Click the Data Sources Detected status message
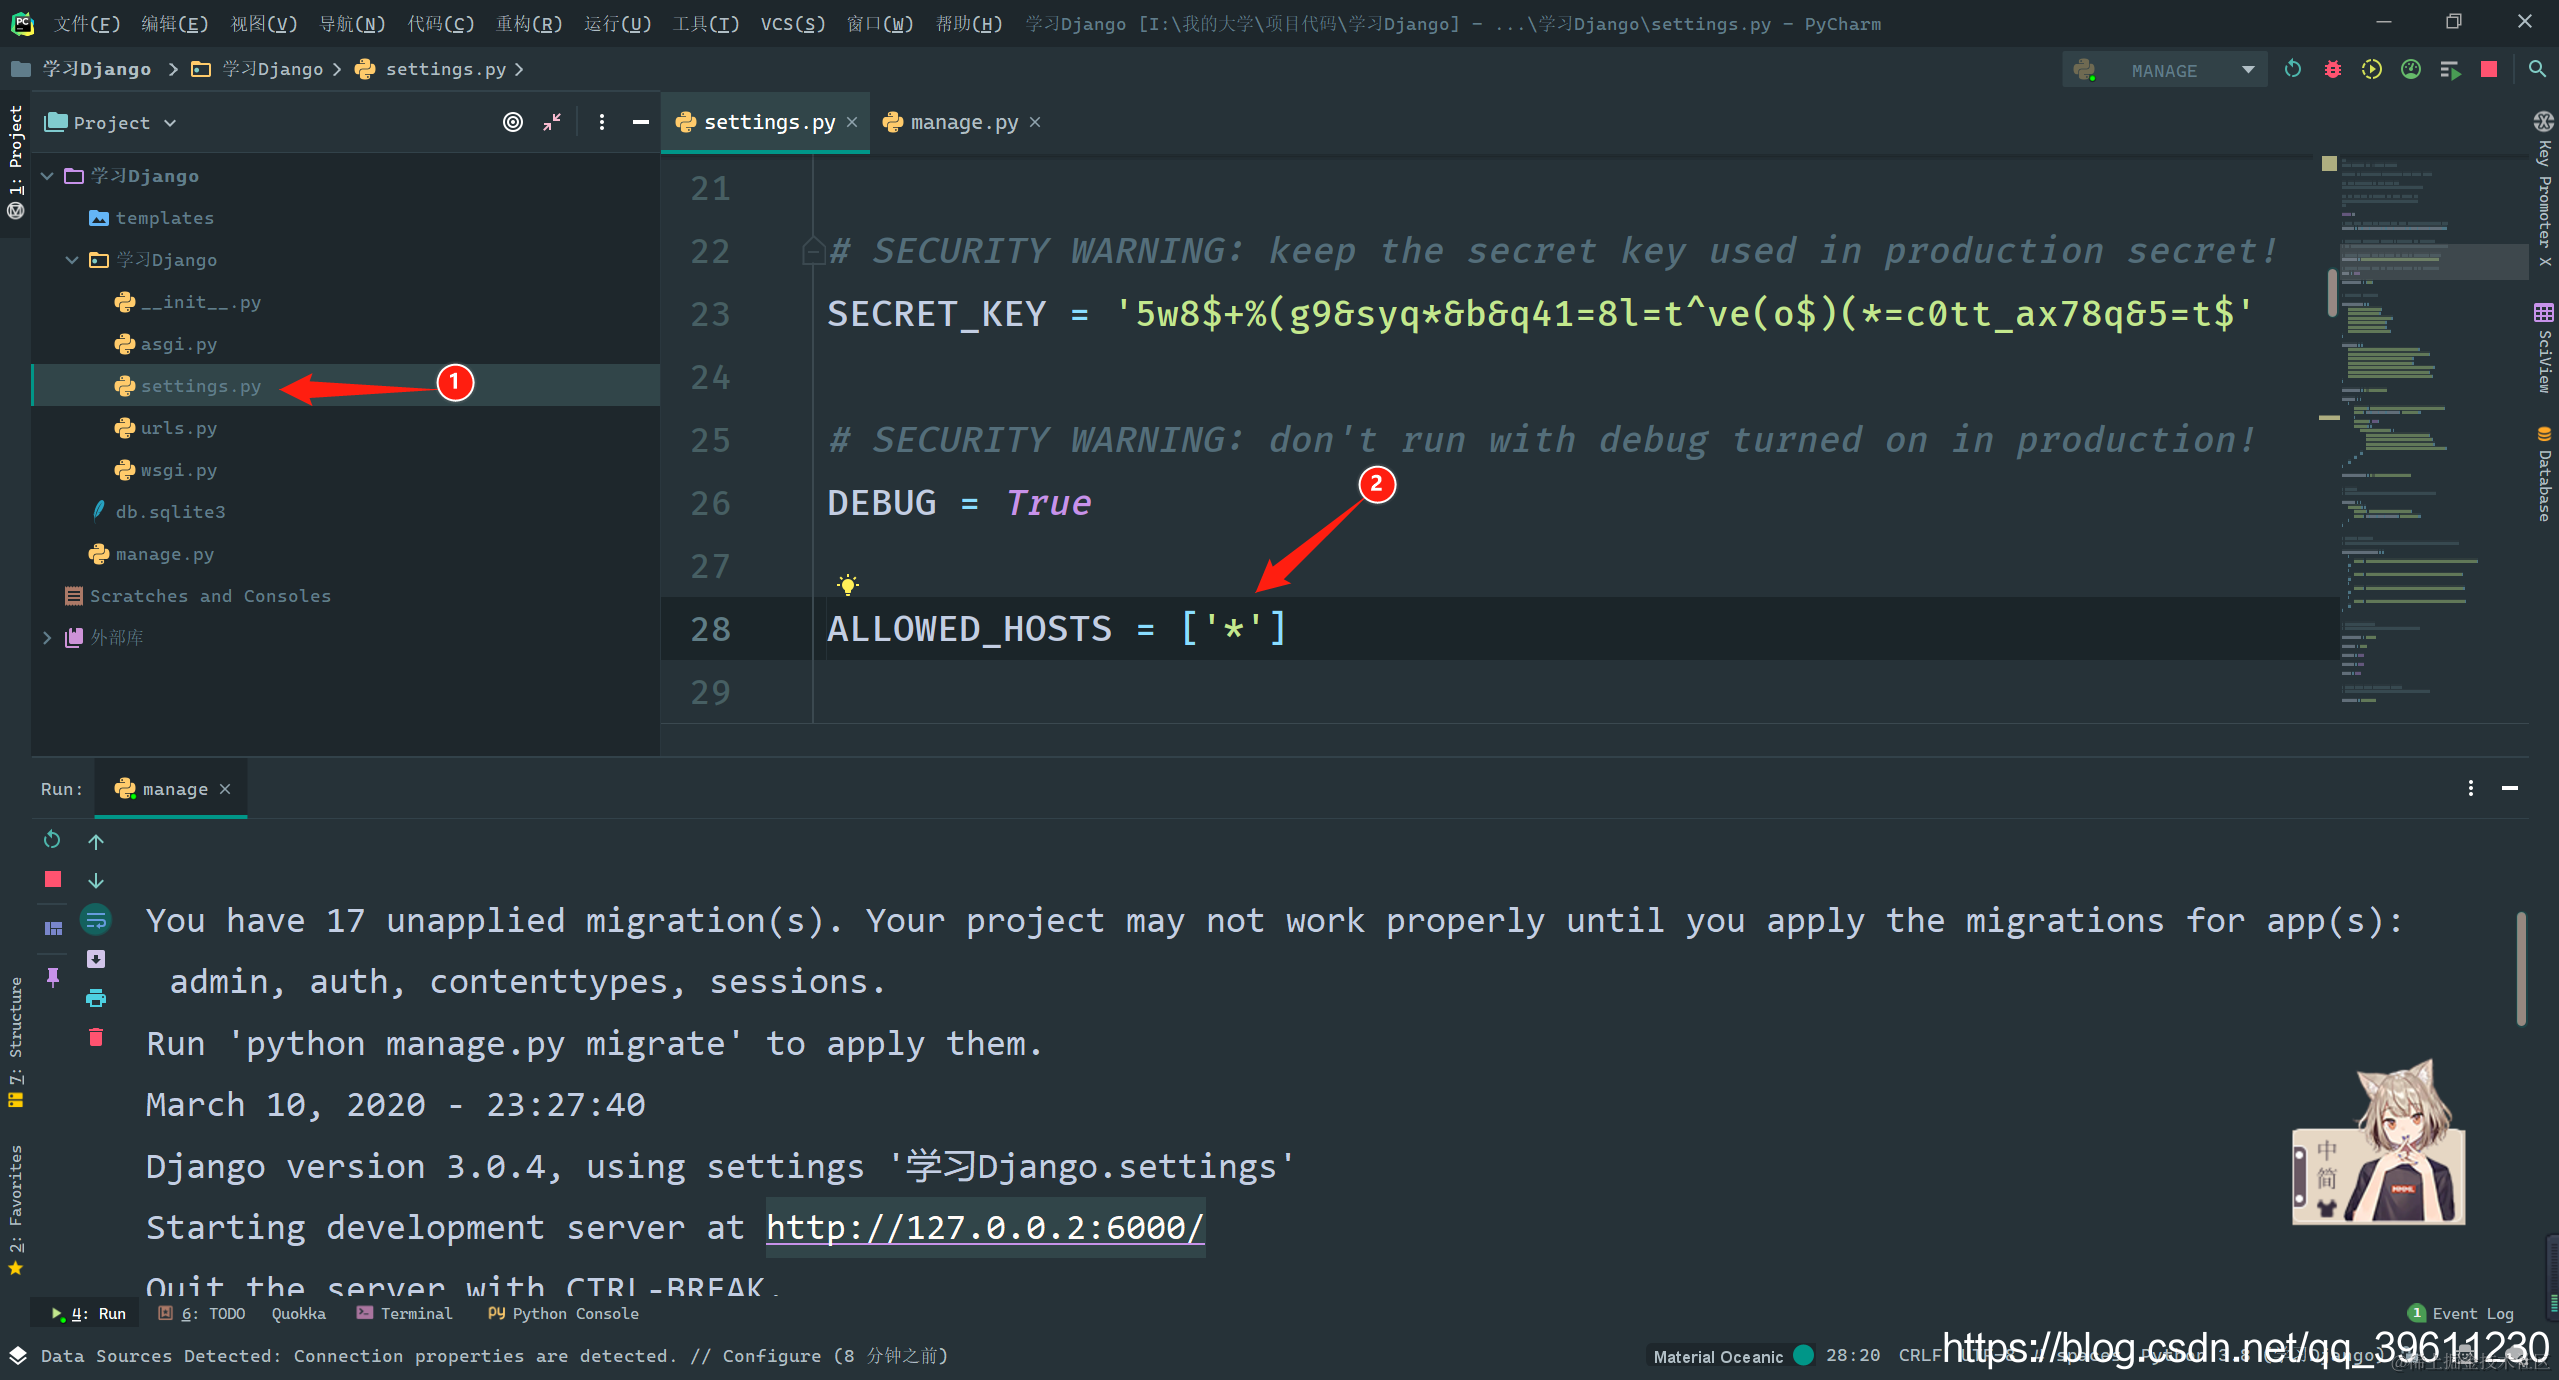 (494, 1355)
